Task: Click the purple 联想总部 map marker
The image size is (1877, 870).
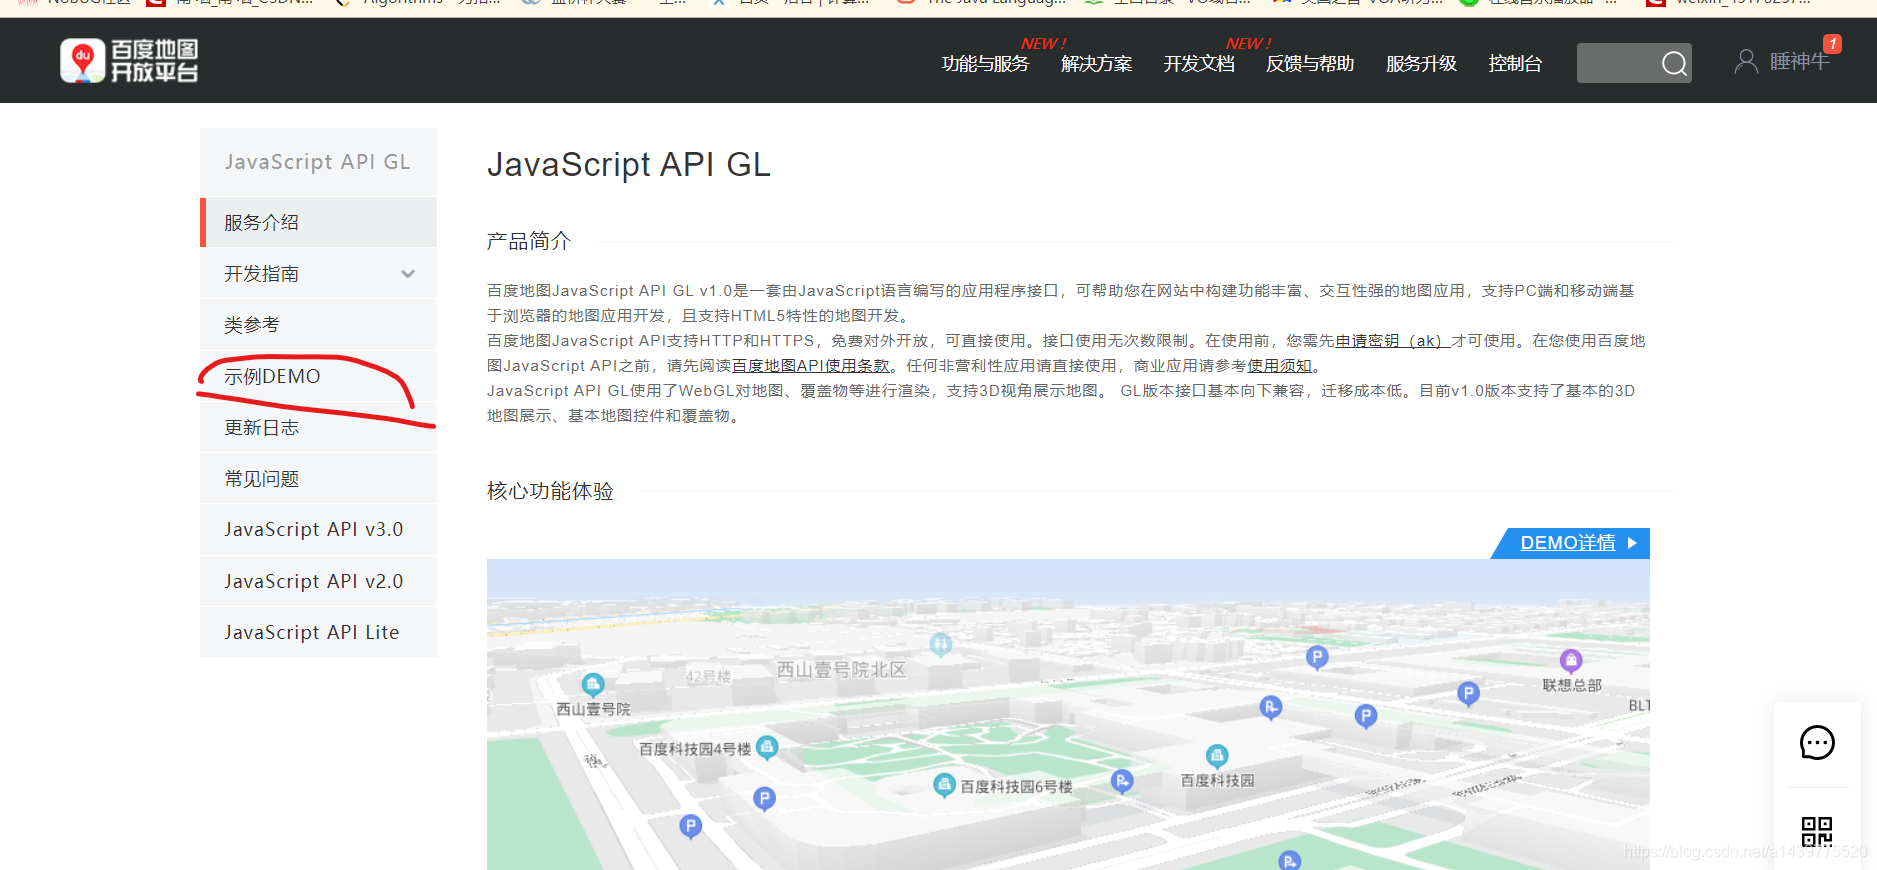Action: click(1571, 661)
